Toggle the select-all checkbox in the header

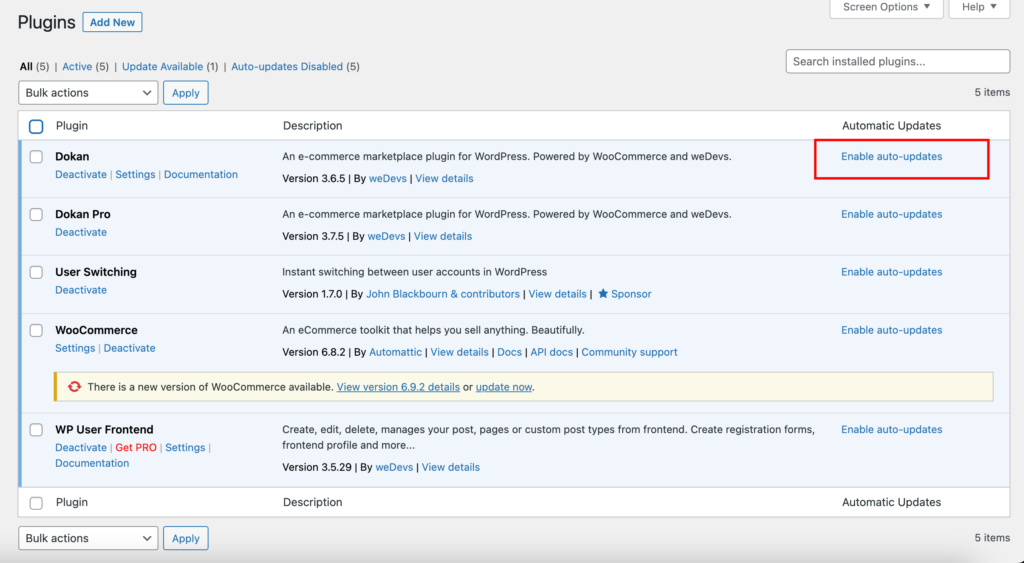36,126
